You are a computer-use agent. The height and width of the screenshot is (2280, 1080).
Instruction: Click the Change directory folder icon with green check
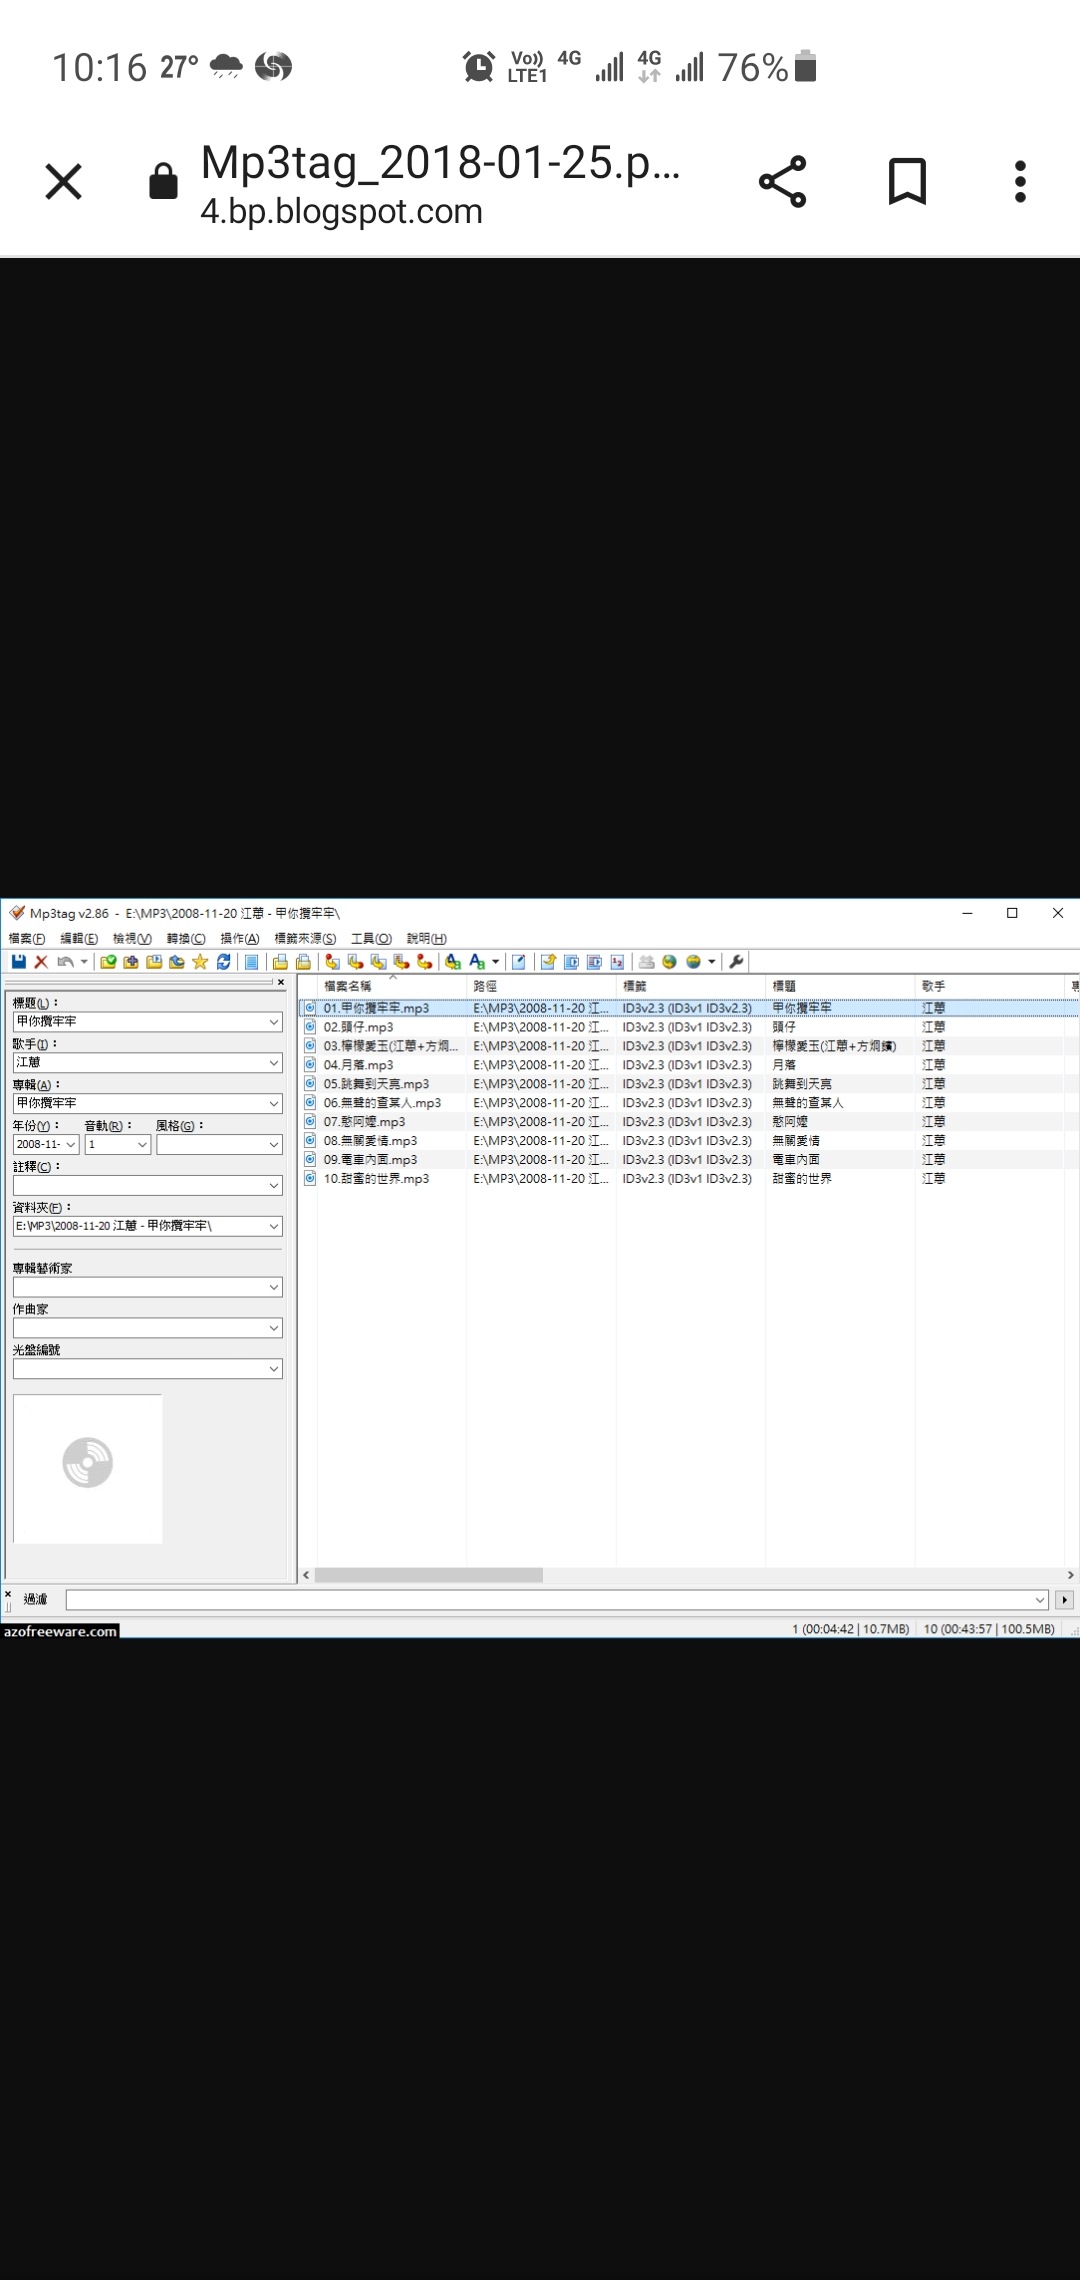[108, 962]
